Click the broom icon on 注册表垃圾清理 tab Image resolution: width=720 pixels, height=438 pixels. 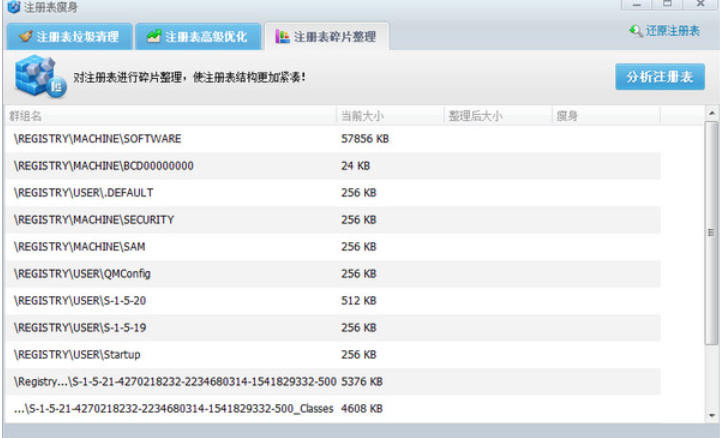(25, 38)
